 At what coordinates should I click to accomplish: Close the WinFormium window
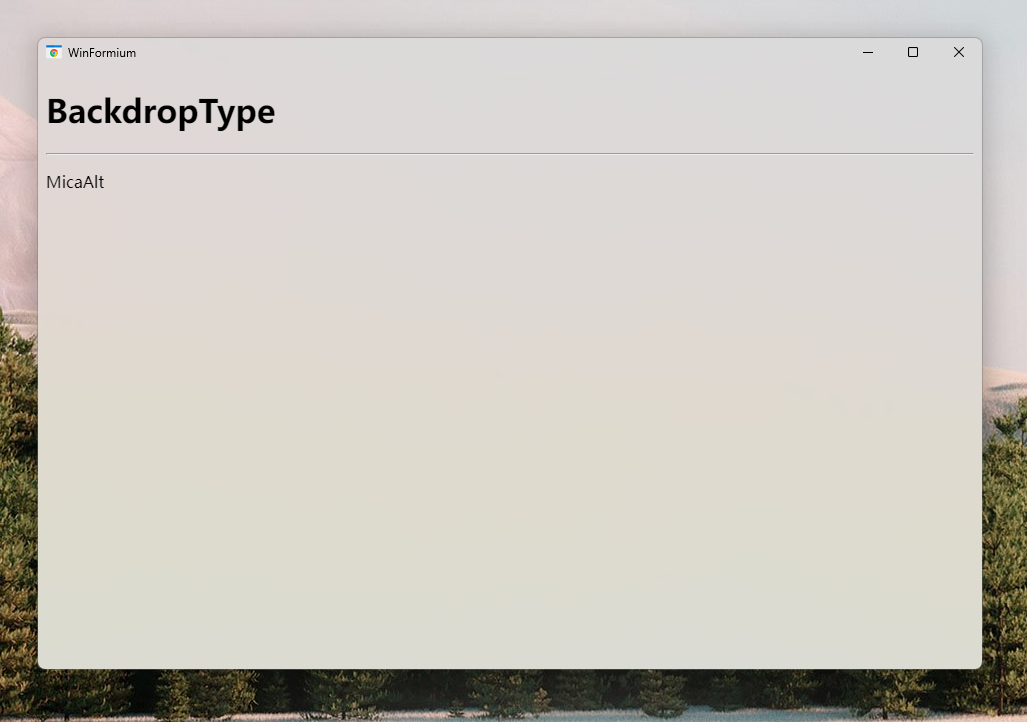[959, 52]
